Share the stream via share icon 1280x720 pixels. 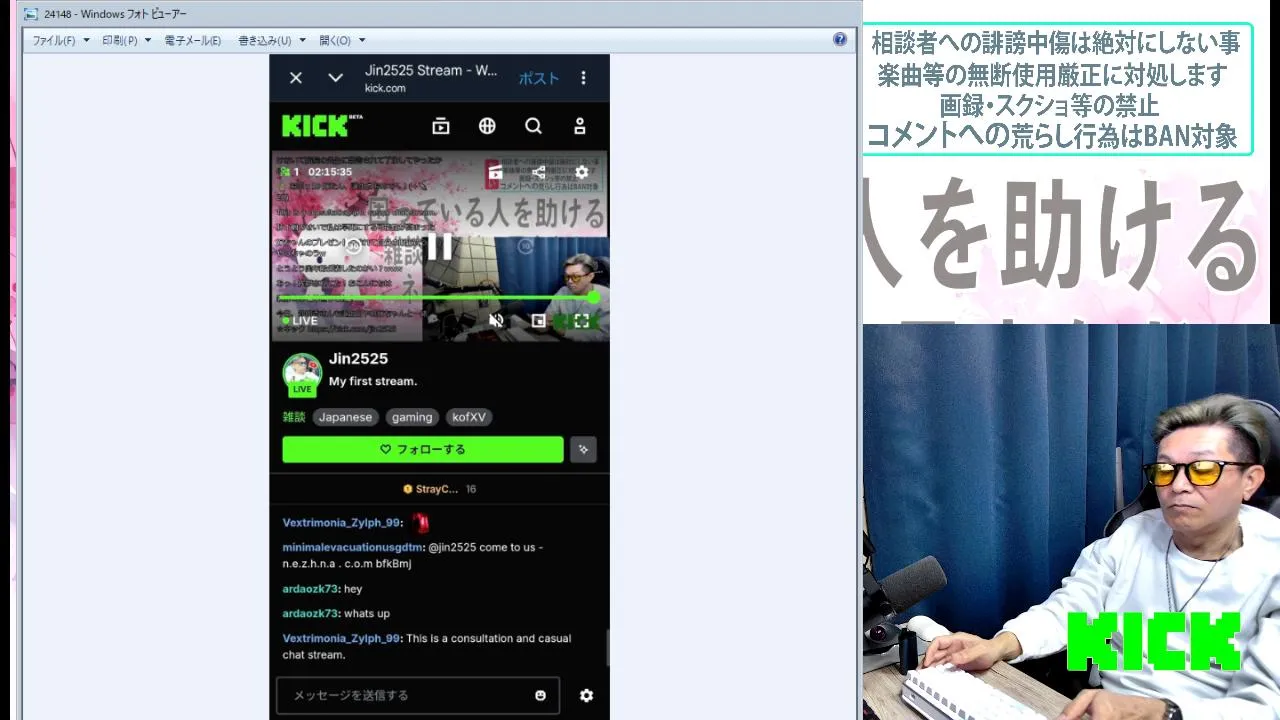point(539,172)
